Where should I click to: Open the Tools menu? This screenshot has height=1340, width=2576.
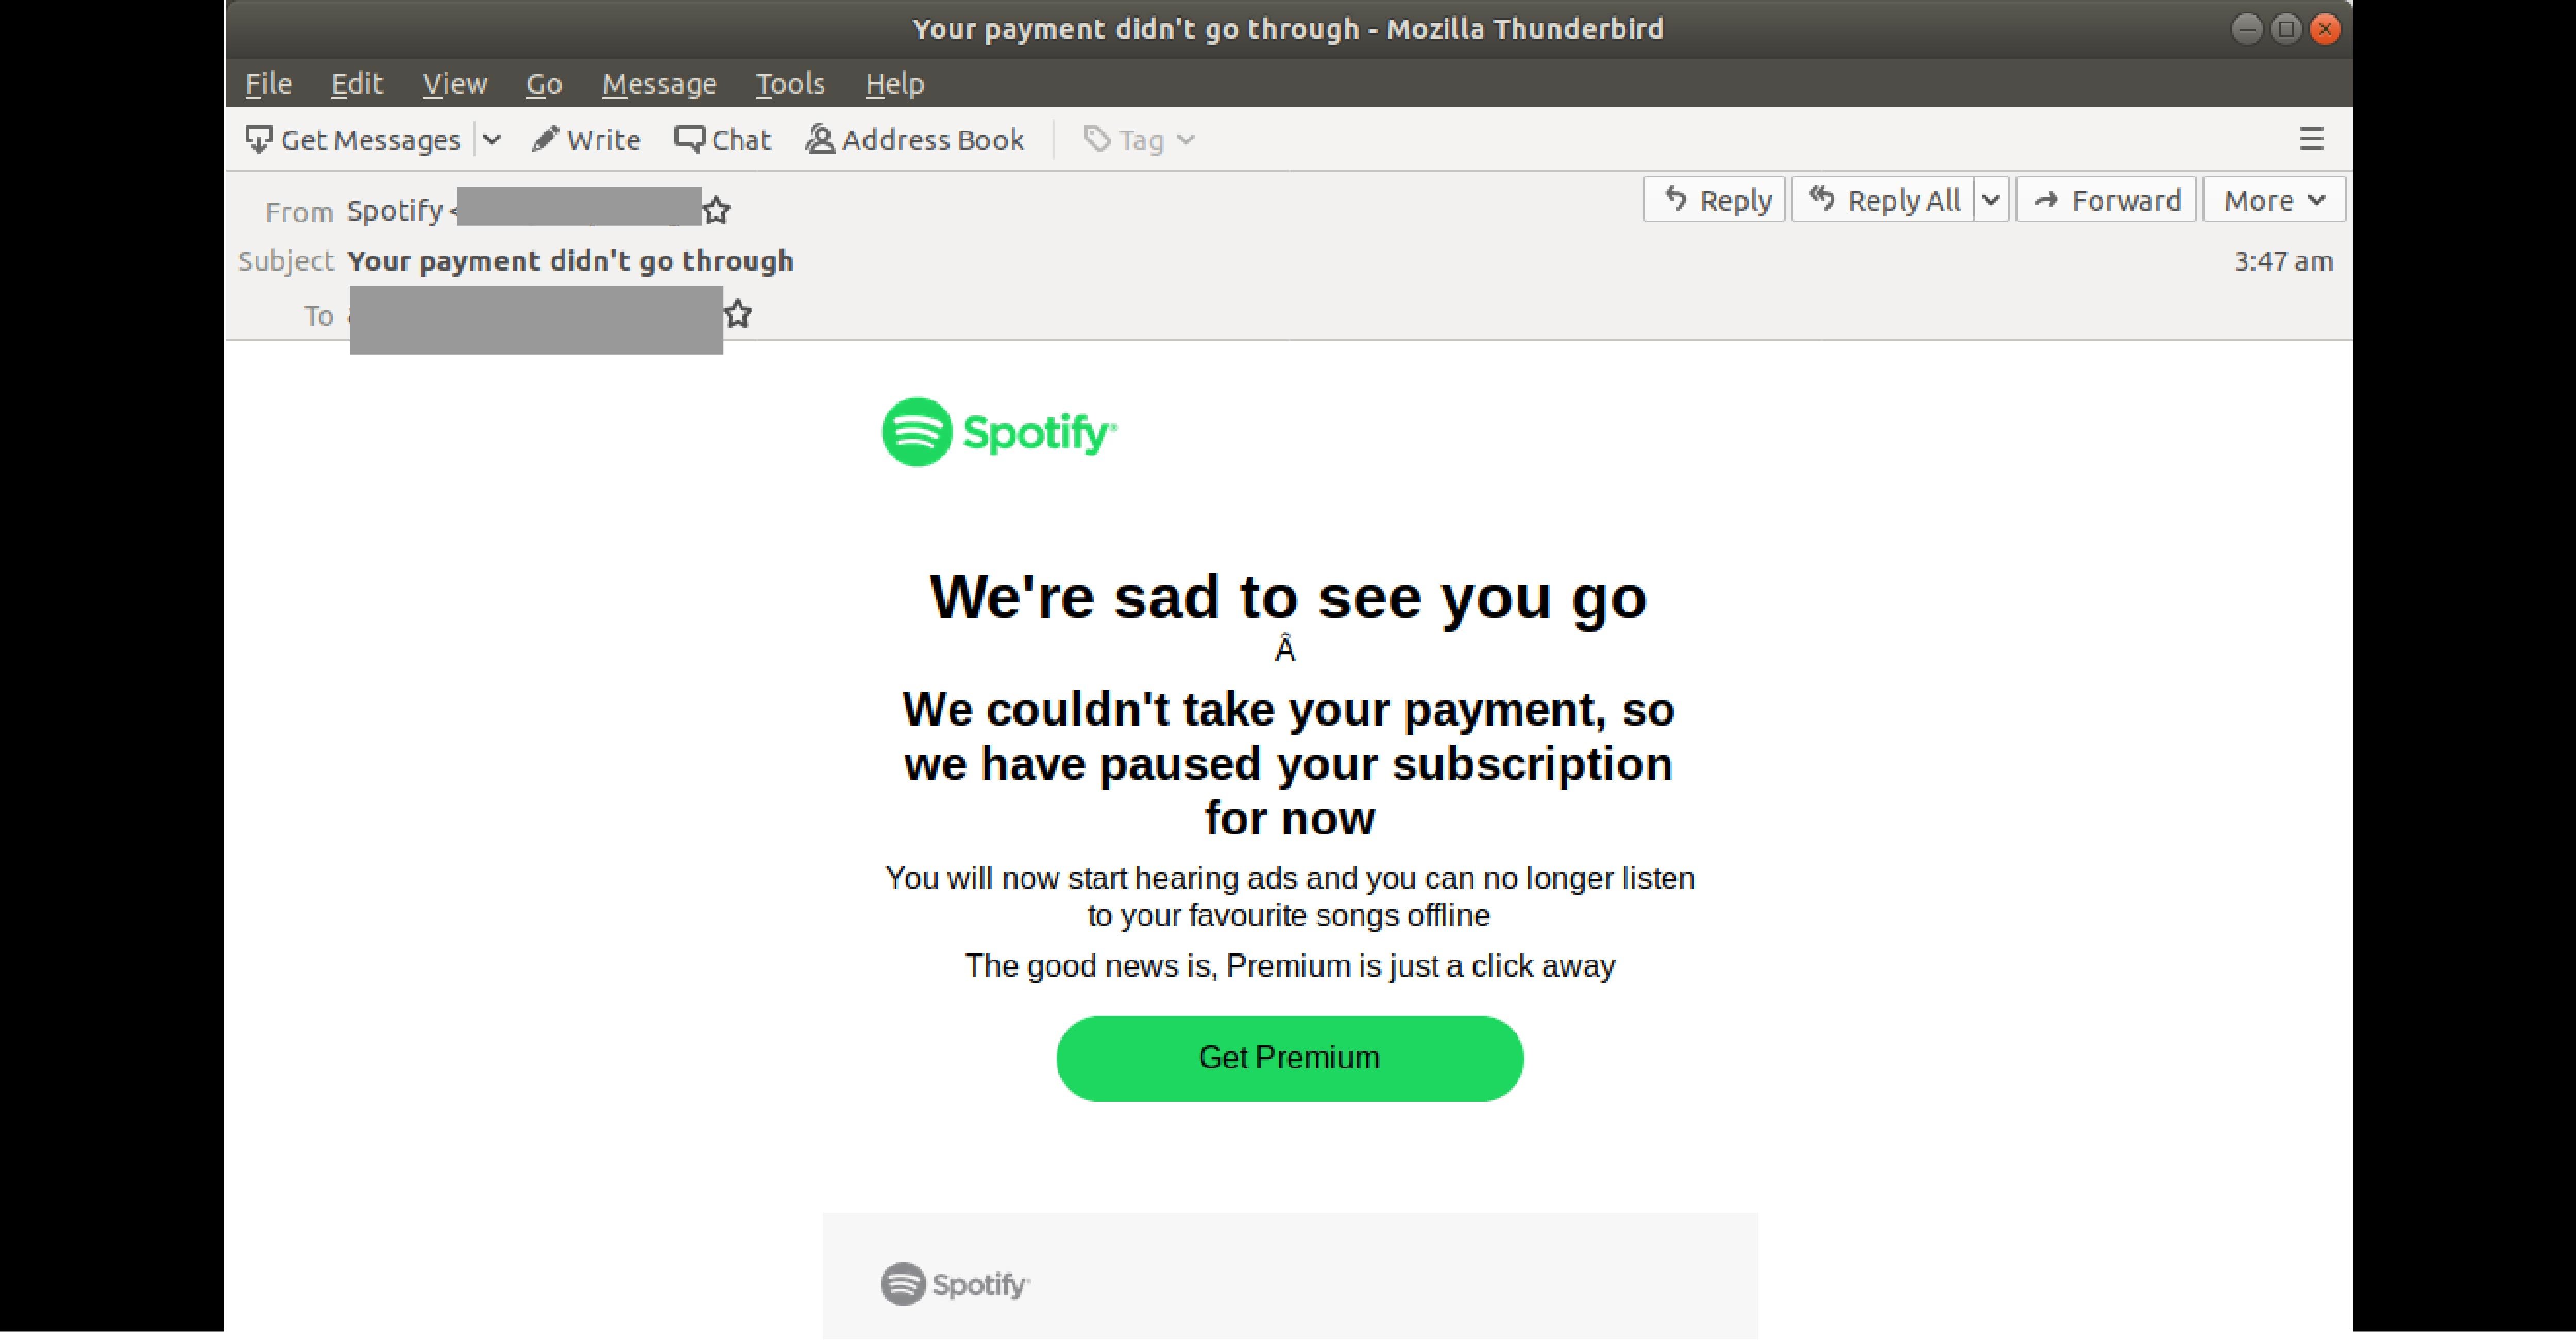point(790,84)
